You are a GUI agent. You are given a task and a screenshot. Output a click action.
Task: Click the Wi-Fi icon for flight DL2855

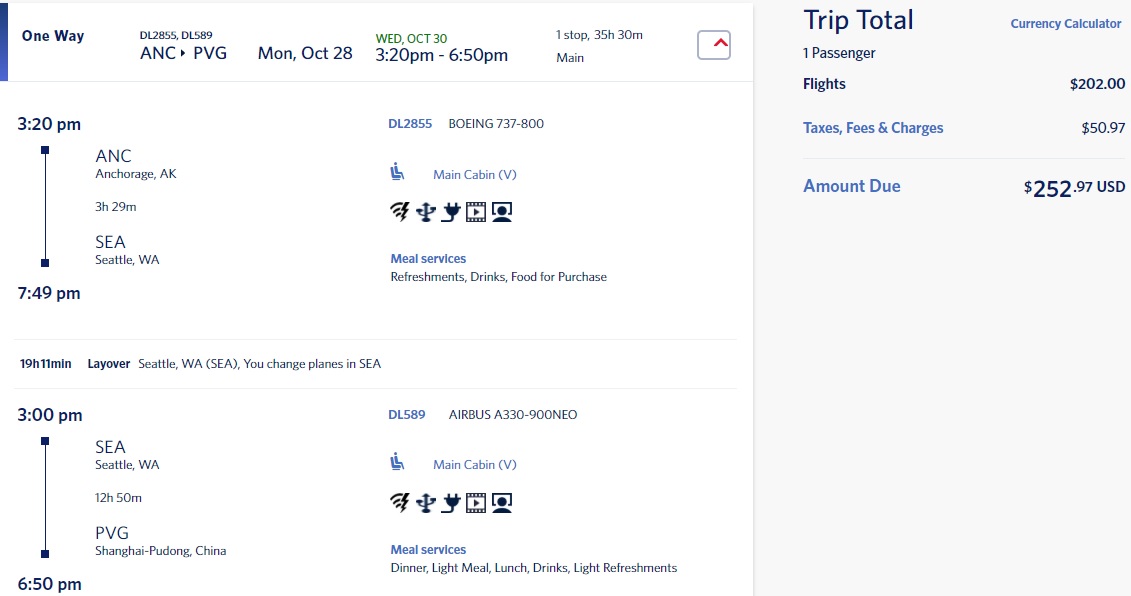[400, 211]
